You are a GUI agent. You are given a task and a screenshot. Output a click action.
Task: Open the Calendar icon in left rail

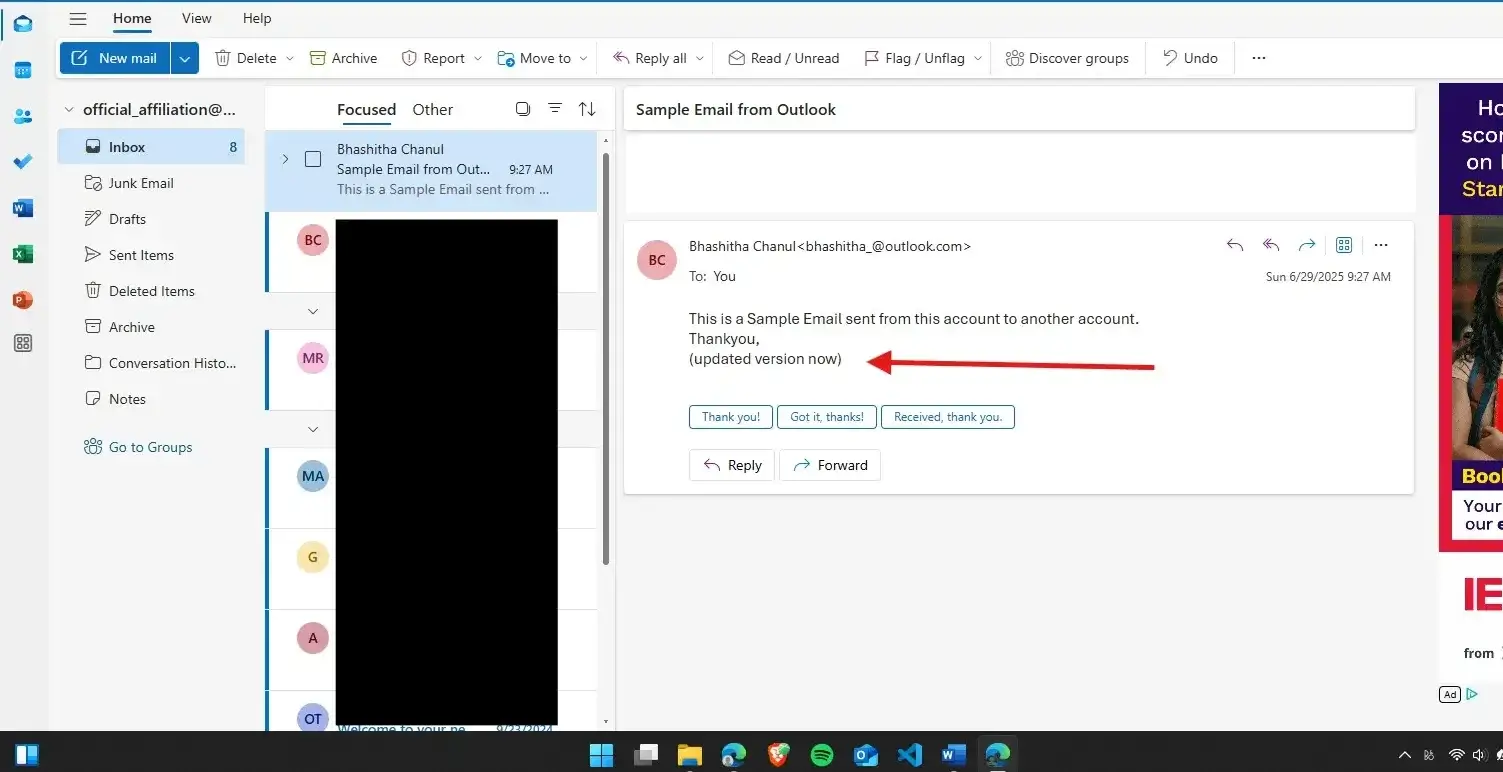22,70
